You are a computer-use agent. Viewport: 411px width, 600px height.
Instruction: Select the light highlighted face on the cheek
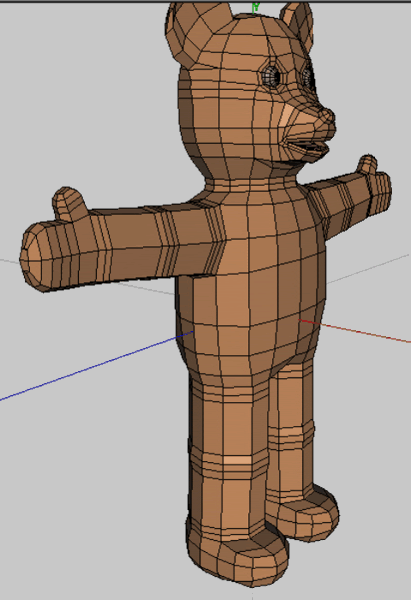286,115
